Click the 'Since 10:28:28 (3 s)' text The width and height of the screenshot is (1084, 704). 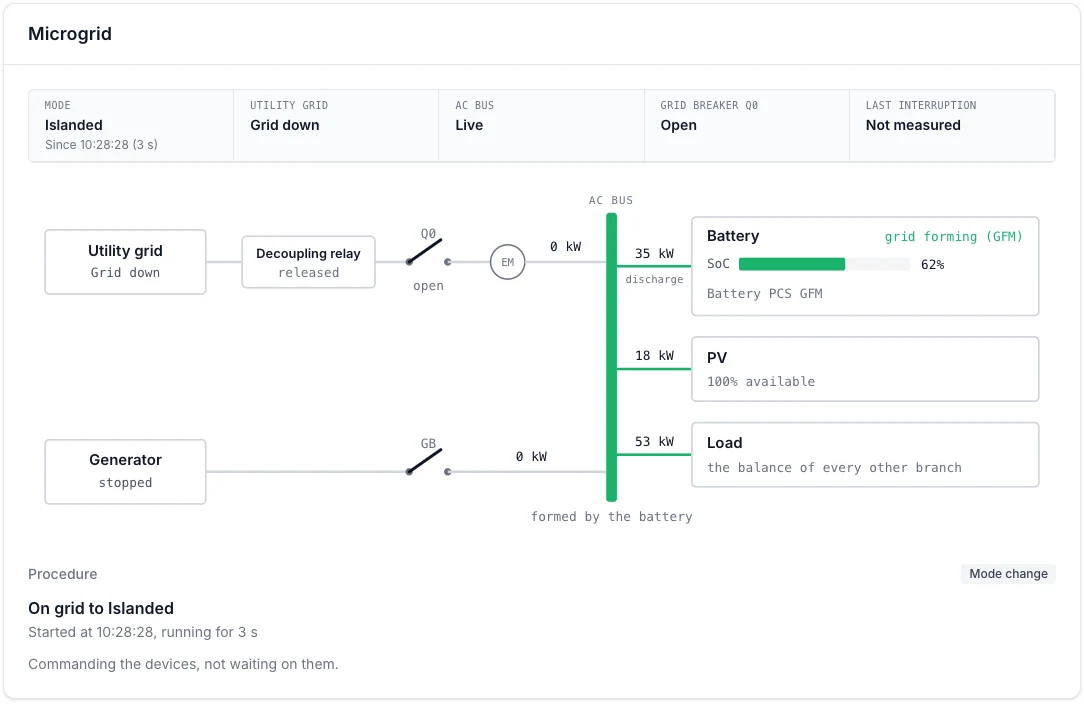point(101,145)
